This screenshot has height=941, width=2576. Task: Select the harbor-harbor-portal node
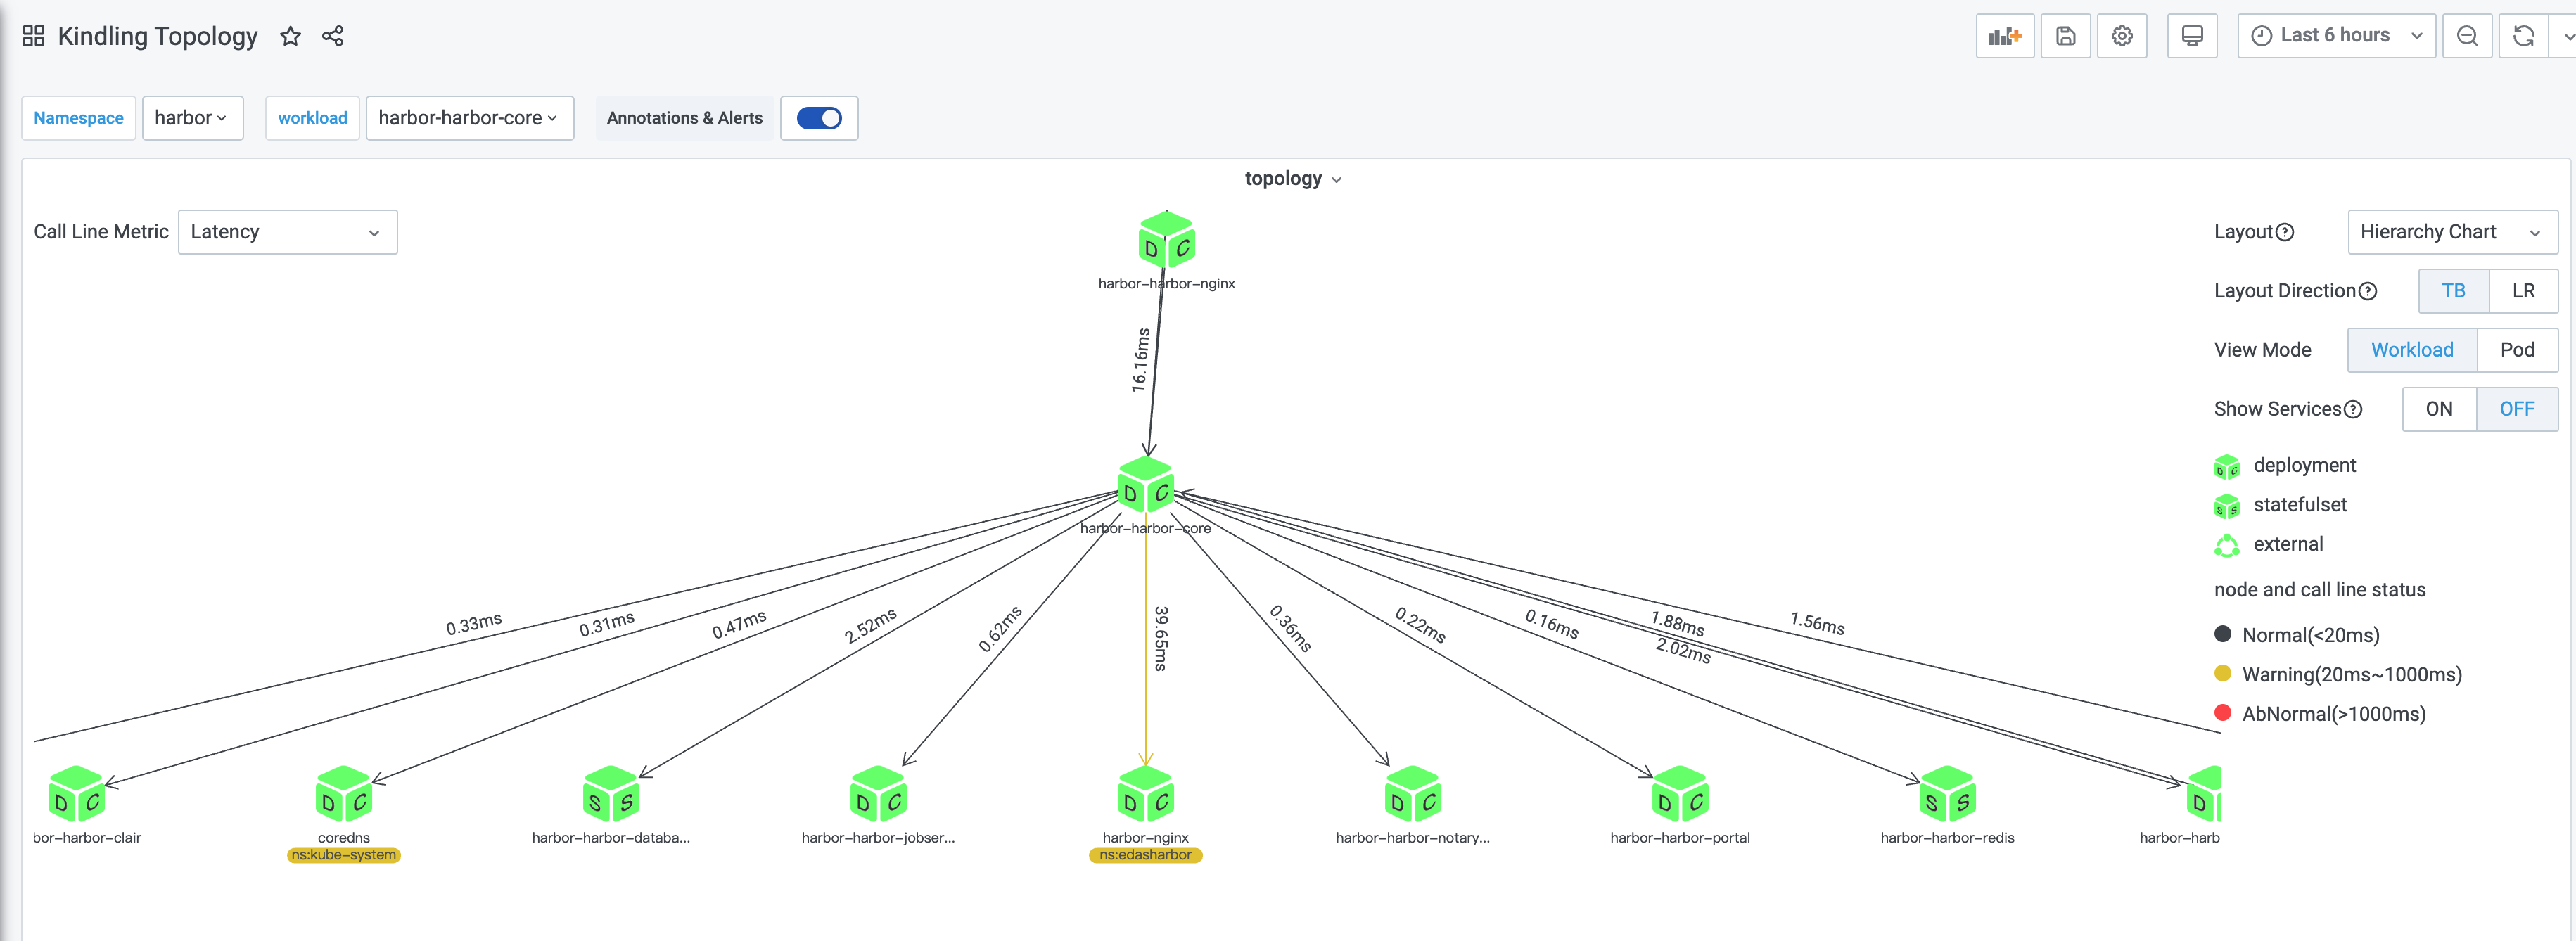coord(1680,794)
